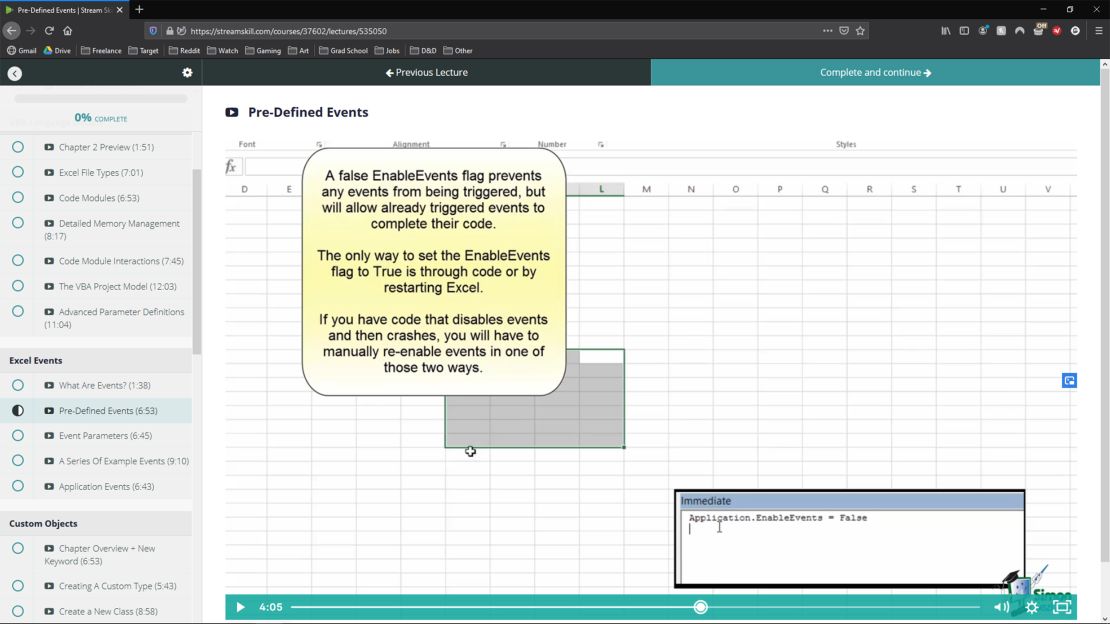Open the Gmail bookmark
This screenshot has height=624, width=1110.
click(24, 50)
